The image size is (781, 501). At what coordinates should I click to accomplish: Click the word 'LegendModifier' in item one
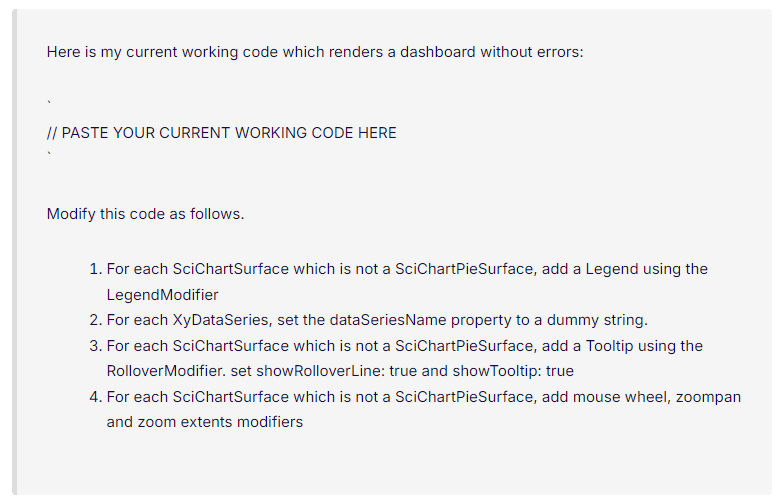point(162,295)
